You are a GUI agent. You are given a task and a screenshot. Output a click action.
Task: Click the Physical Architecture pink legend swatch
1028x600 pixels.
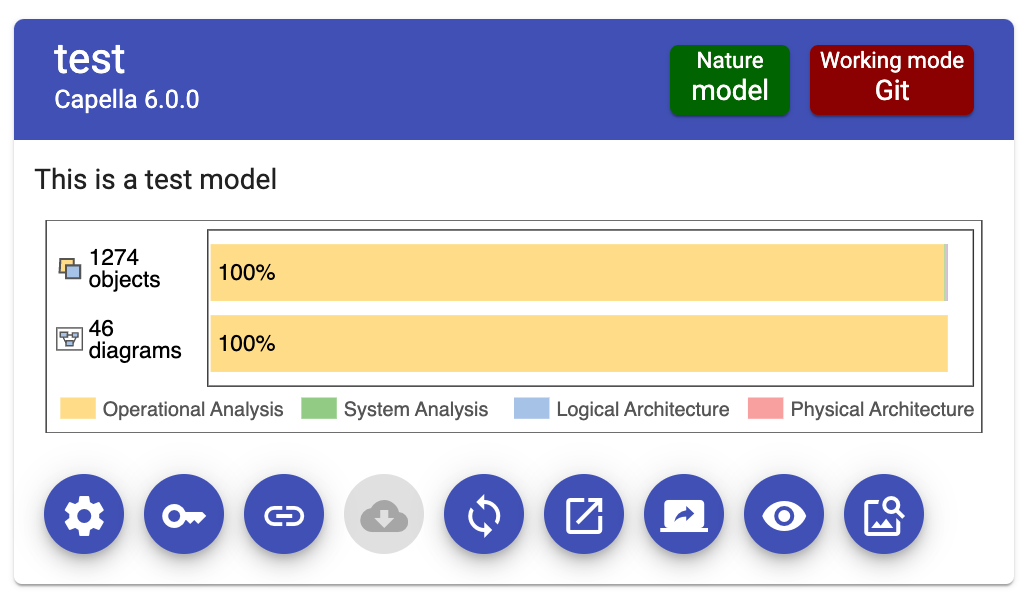click(x=766, y=409)
